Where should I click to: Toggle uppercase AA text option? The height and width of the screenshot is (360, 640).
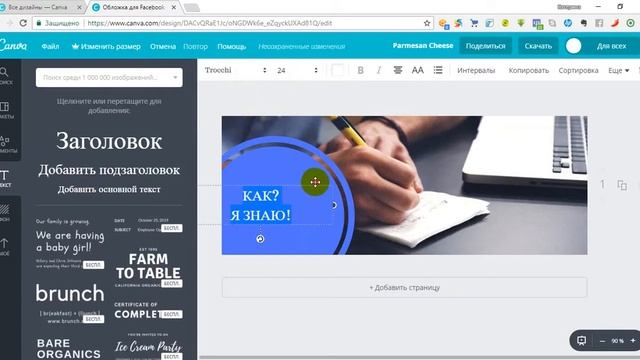click(418, 70)
